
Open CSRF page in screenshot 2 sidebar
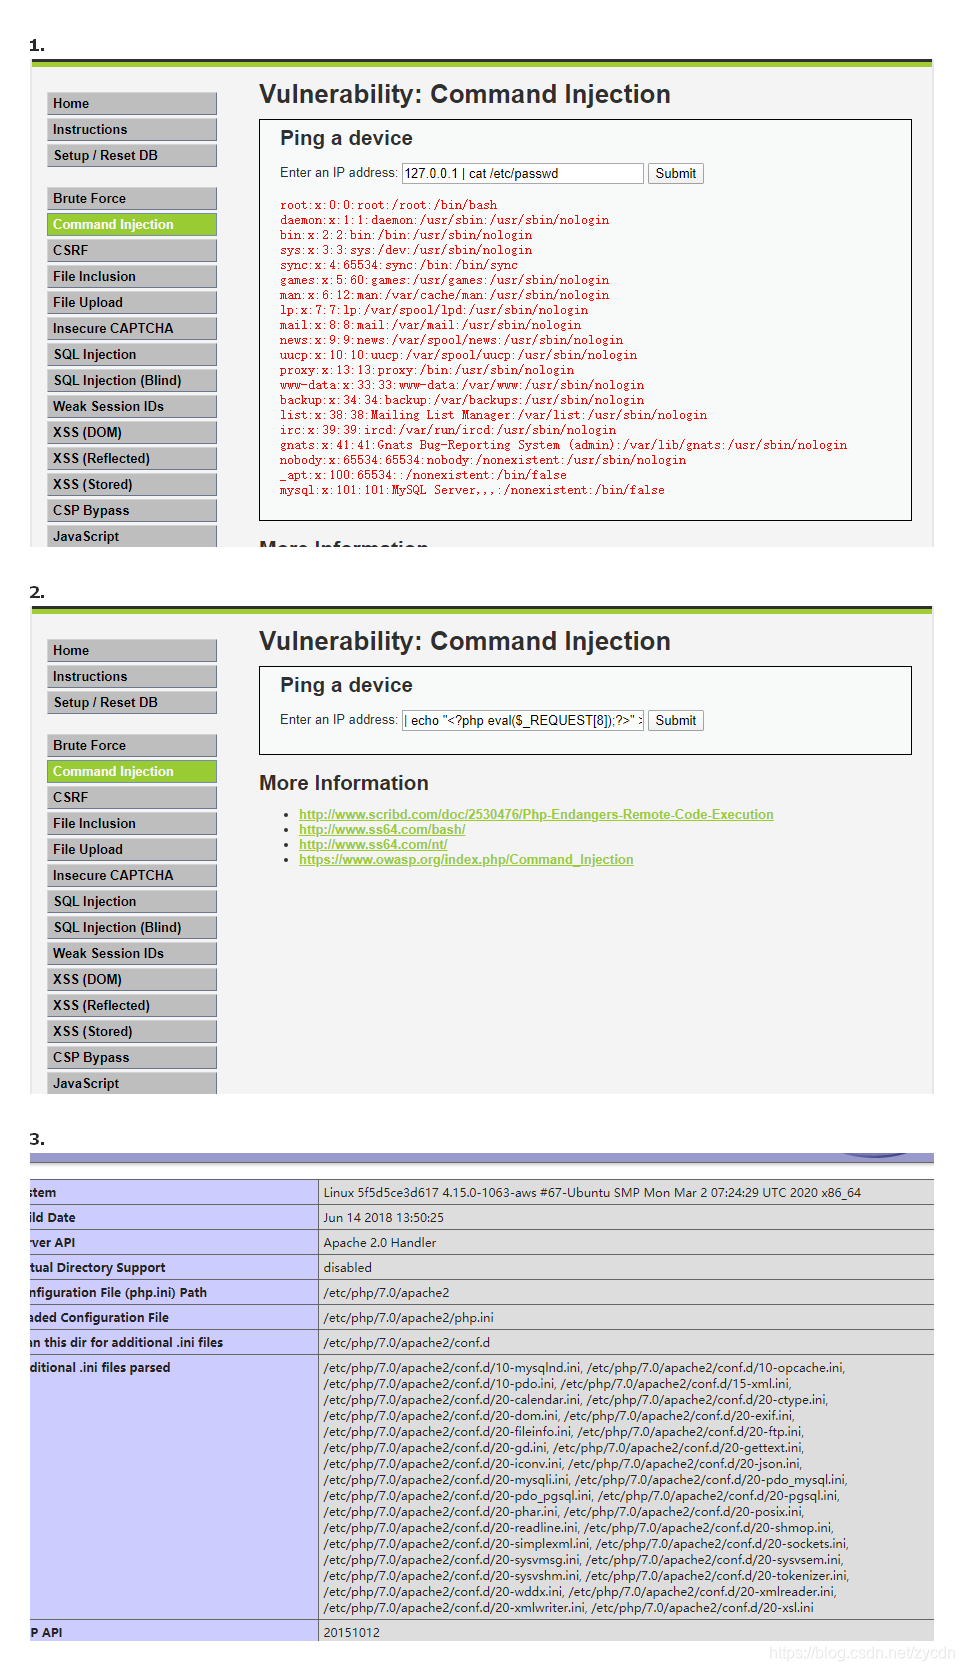pos(131,797)
